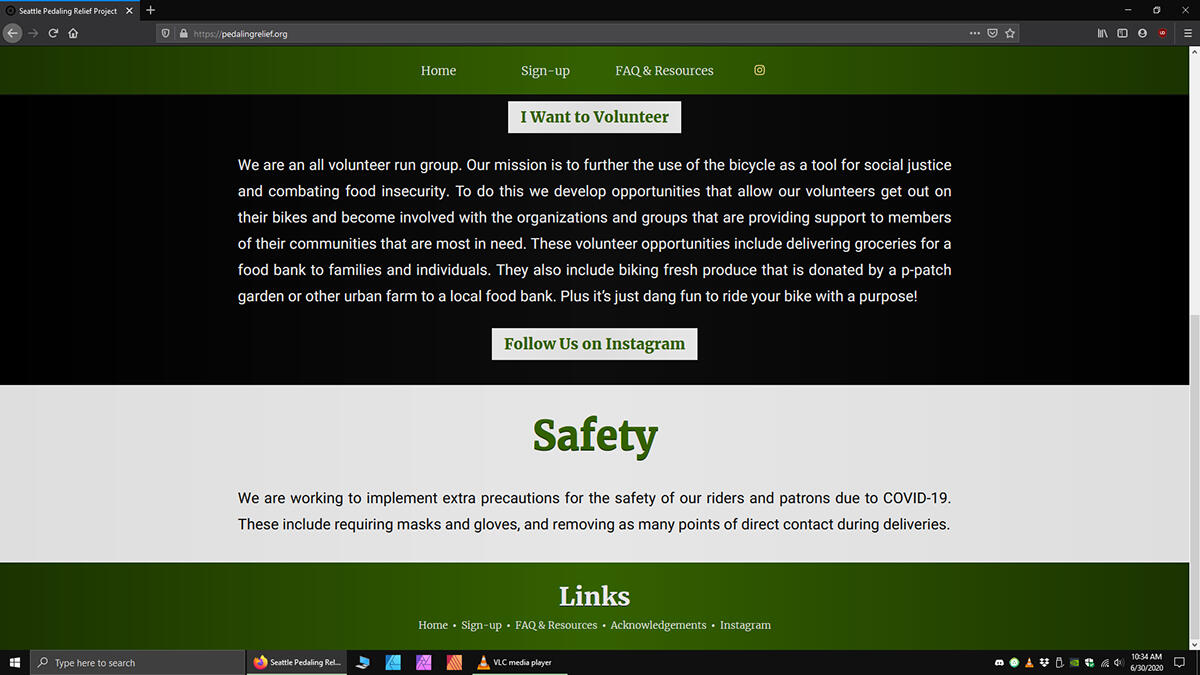Open the Sign-up page from top navigation
Viewport: 1200px width, 675px height.
(x=545, y=71)
